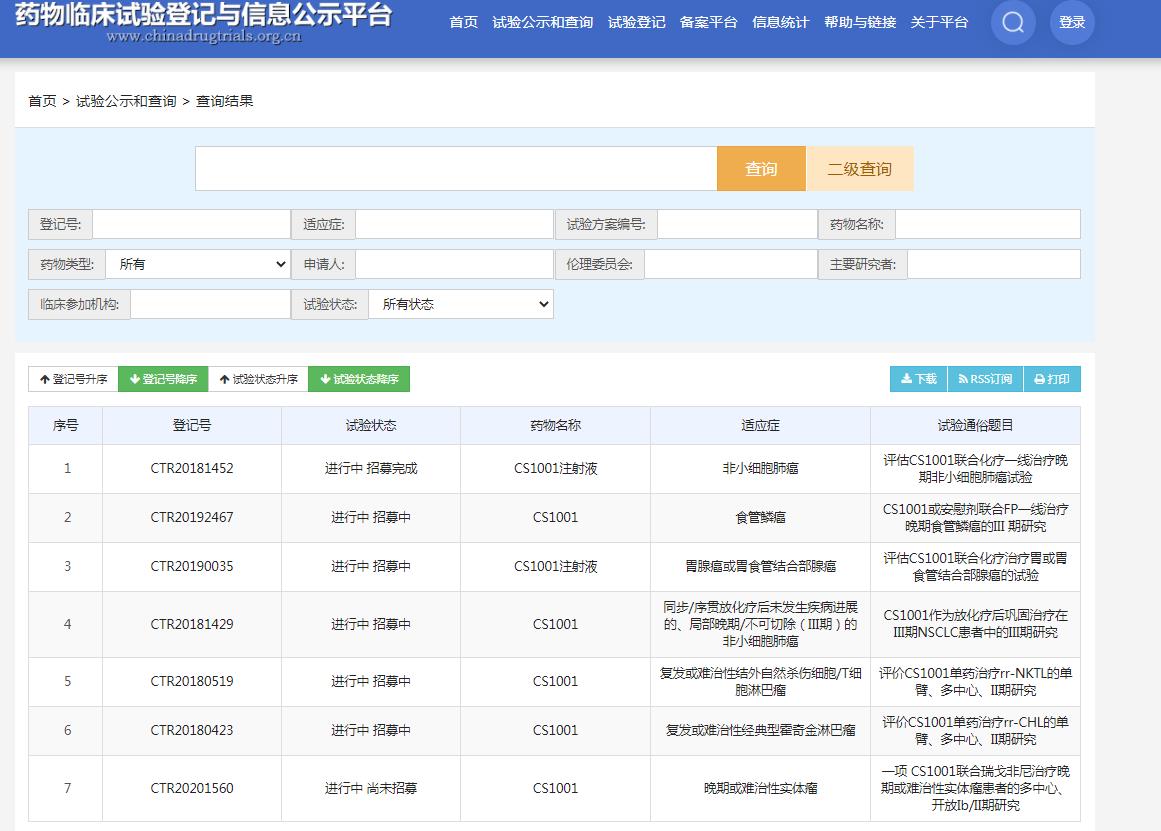Viewport: 1161px width, 831px height.
Task: Click the search magnifier icon in header
Action: pyautogui.click(x=1013, y=23)
